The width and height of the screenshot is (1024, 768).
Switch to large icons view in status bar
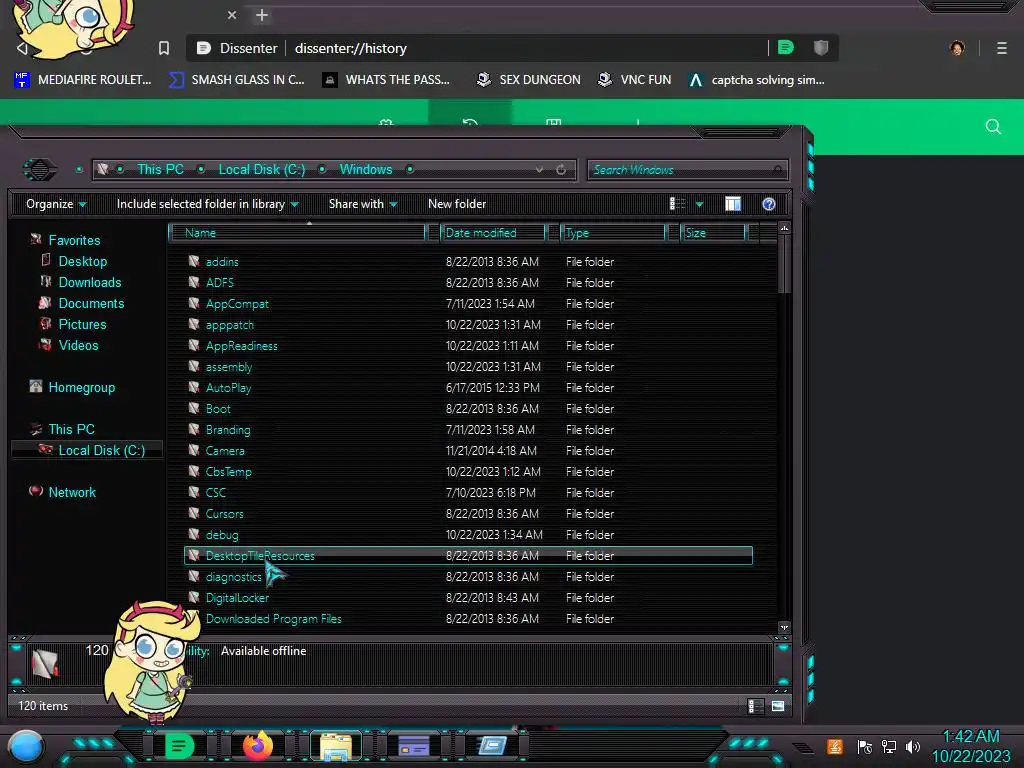(778, 706)
